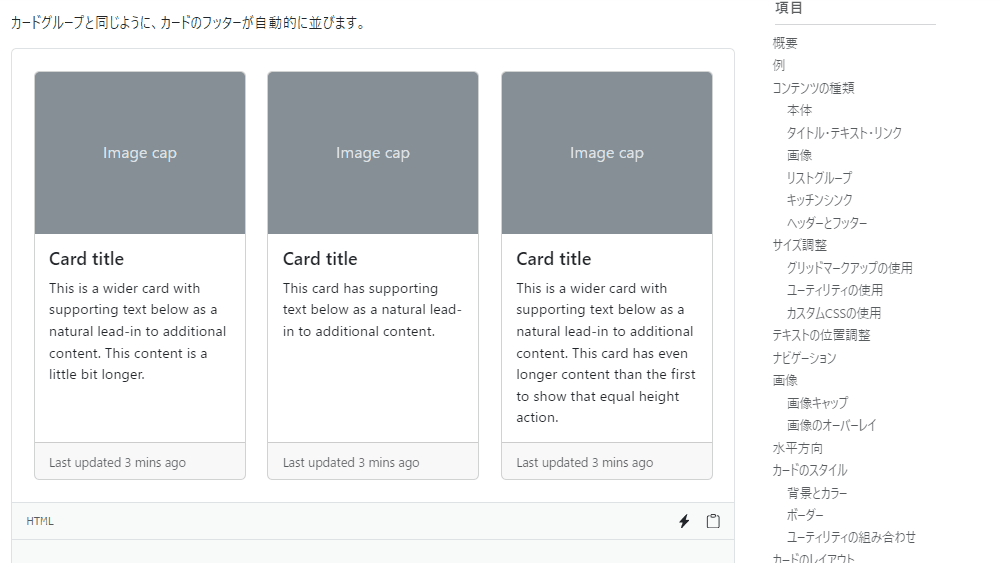Open the ナビゲーション sidebar link
Screen dimensions: 1000x563
pos(804,358)
